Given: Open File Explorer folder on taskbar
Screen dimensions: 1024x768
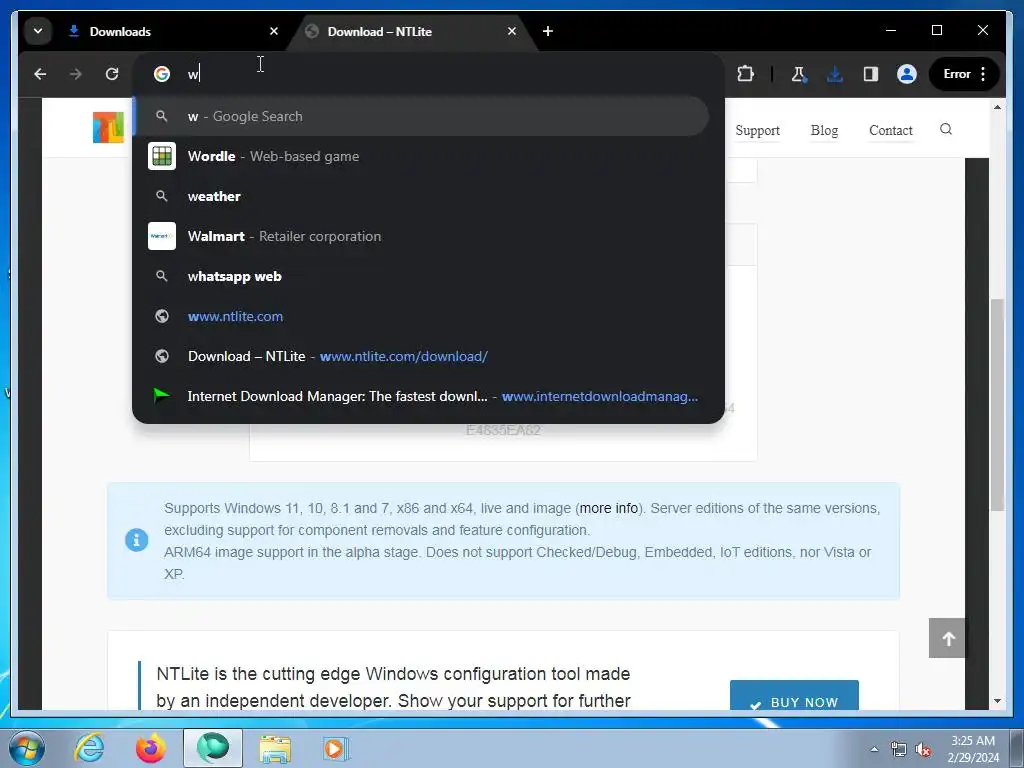Looking at the screenshot, I should 275,748.
